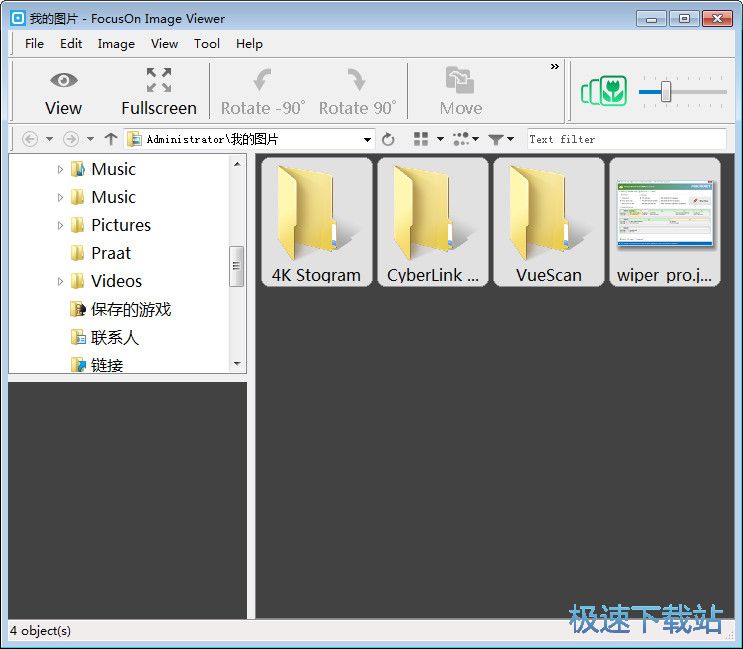Open the Image menu
The image size is (743, 649).
(x=116, y=43)
